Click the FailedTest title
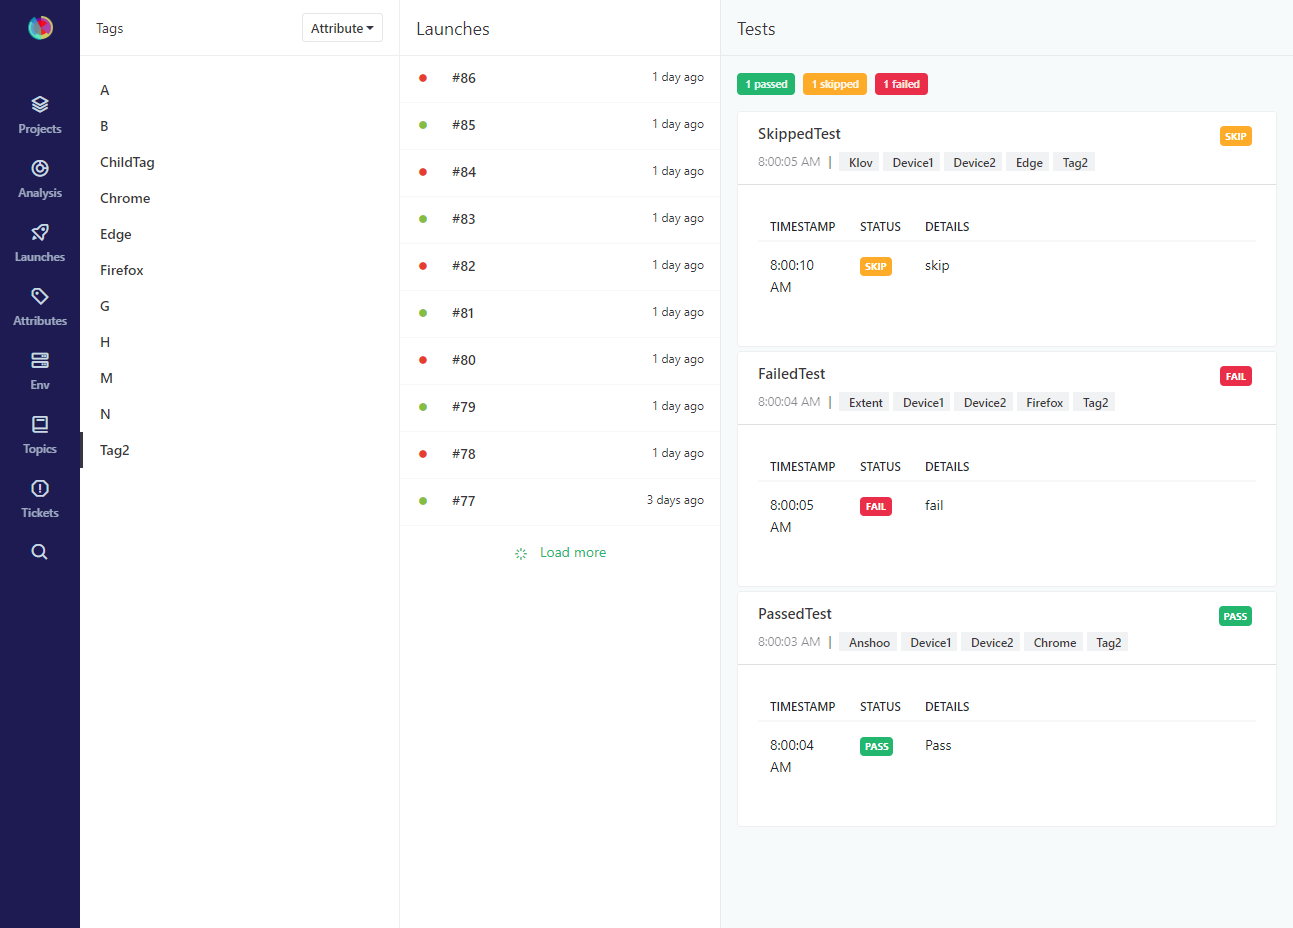Image resolution: width=1293 pixels, height=928 pixels. [x=791, y=374]
